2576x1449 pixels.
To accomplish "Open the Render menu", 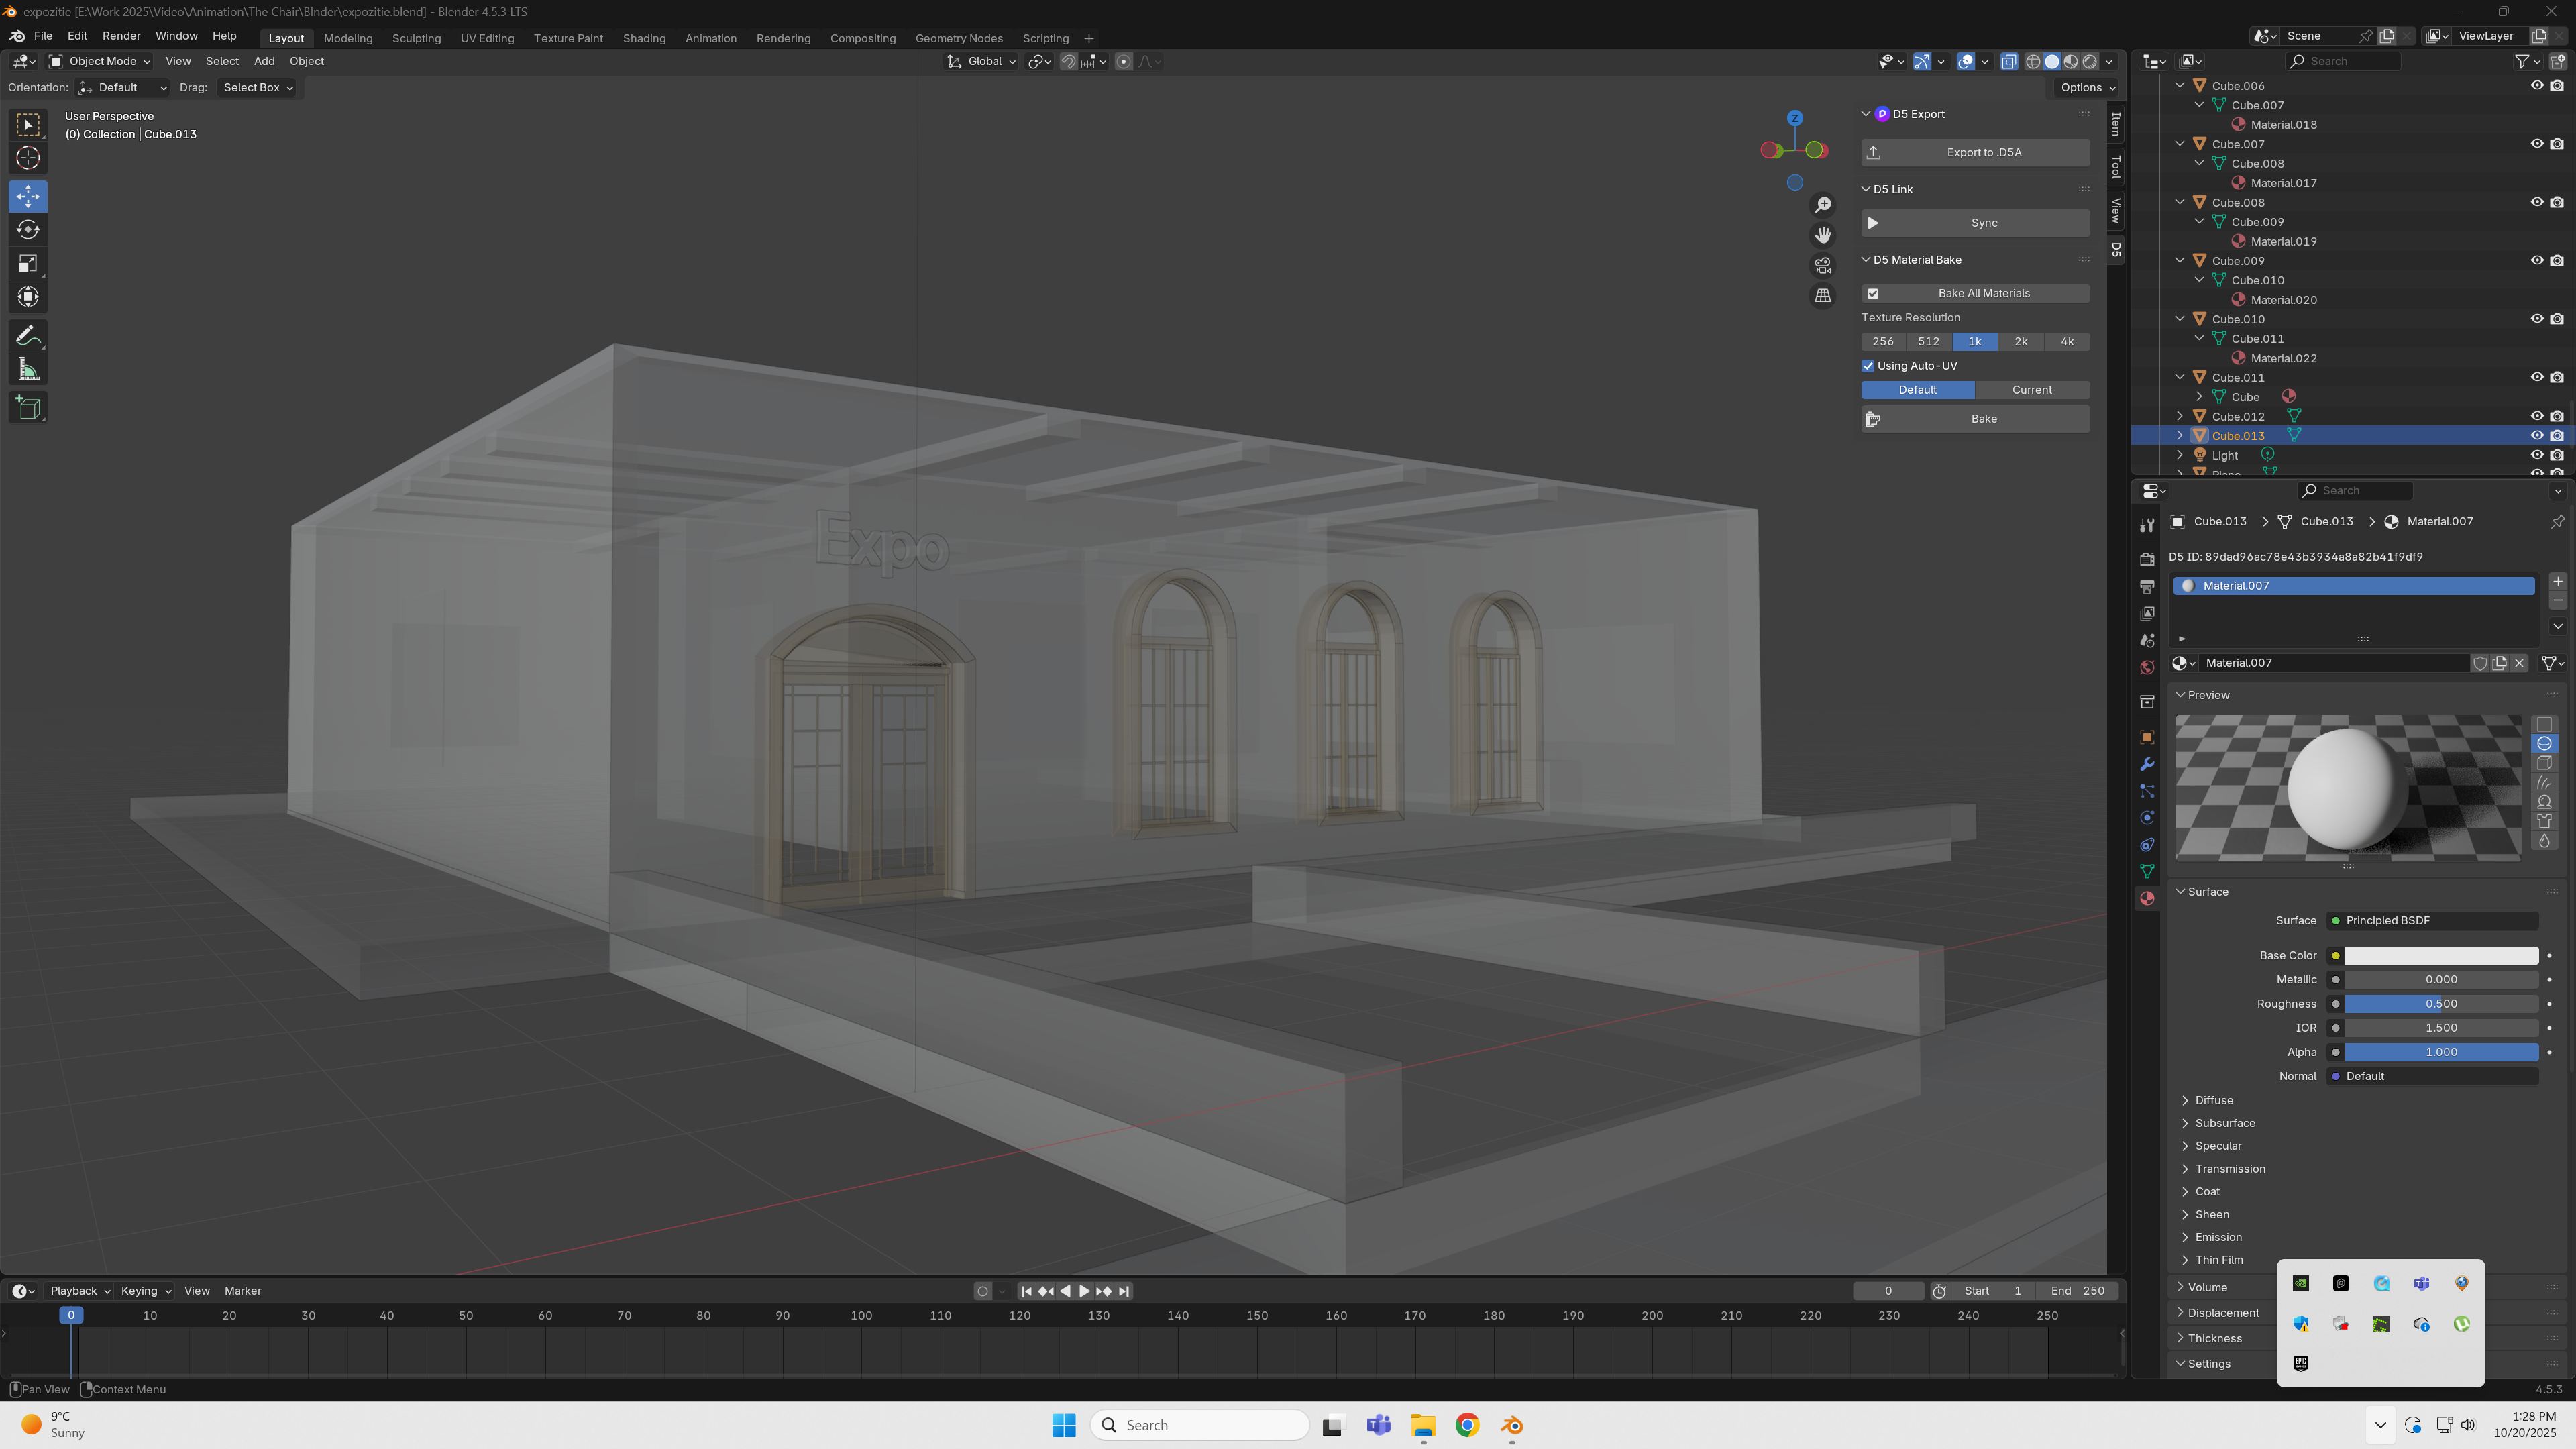I will click(121, 36).
